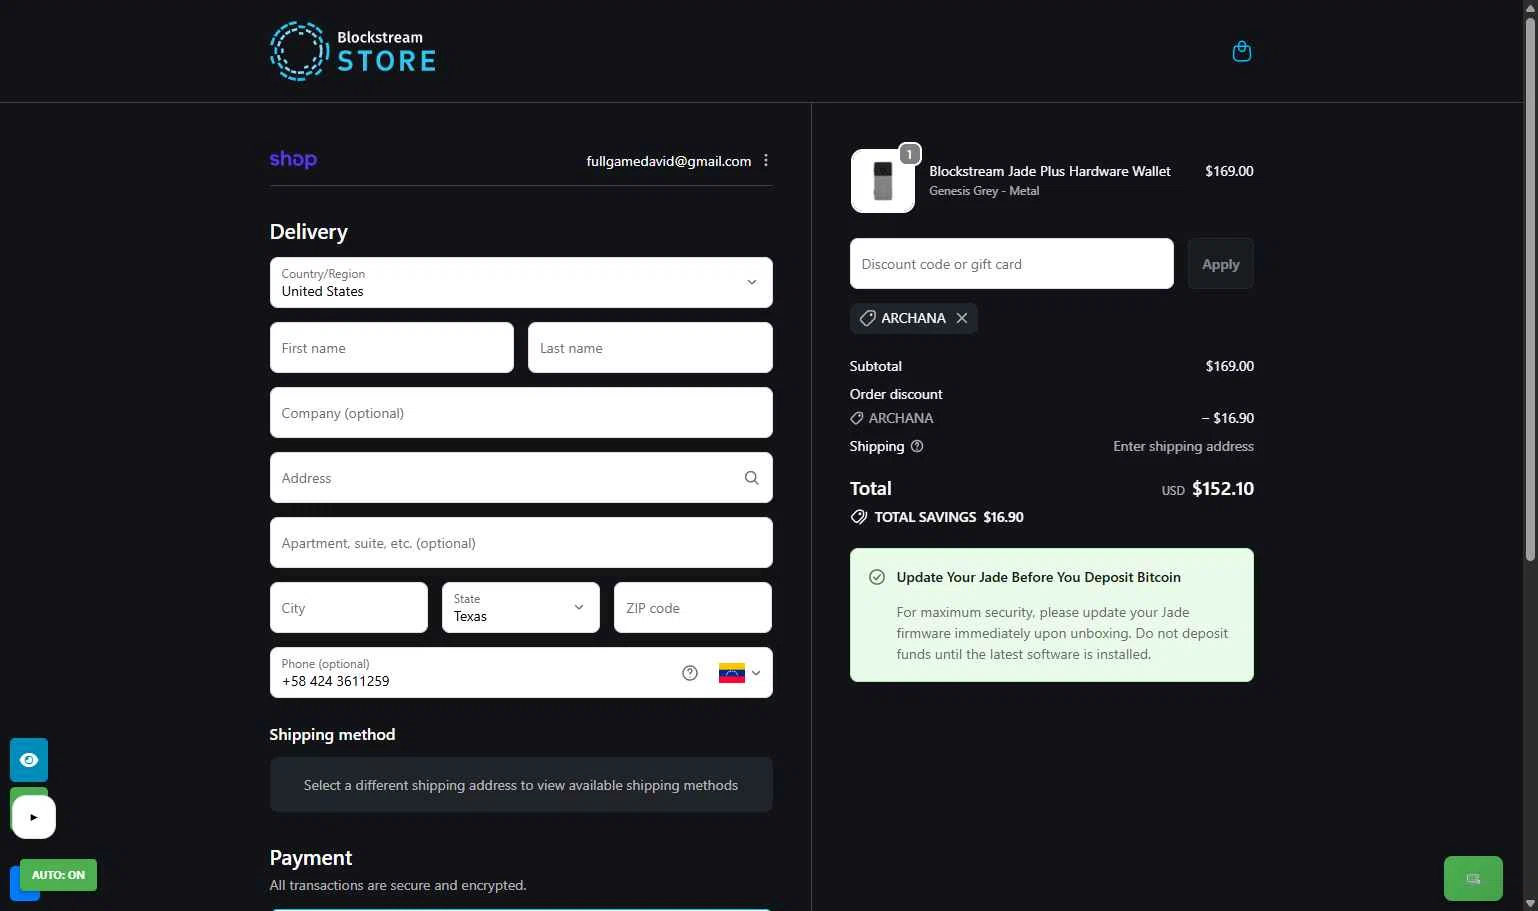Click the Genesis Grey - Metal variant text
This screenshot has height=911, width=1538.
[984, 191]
